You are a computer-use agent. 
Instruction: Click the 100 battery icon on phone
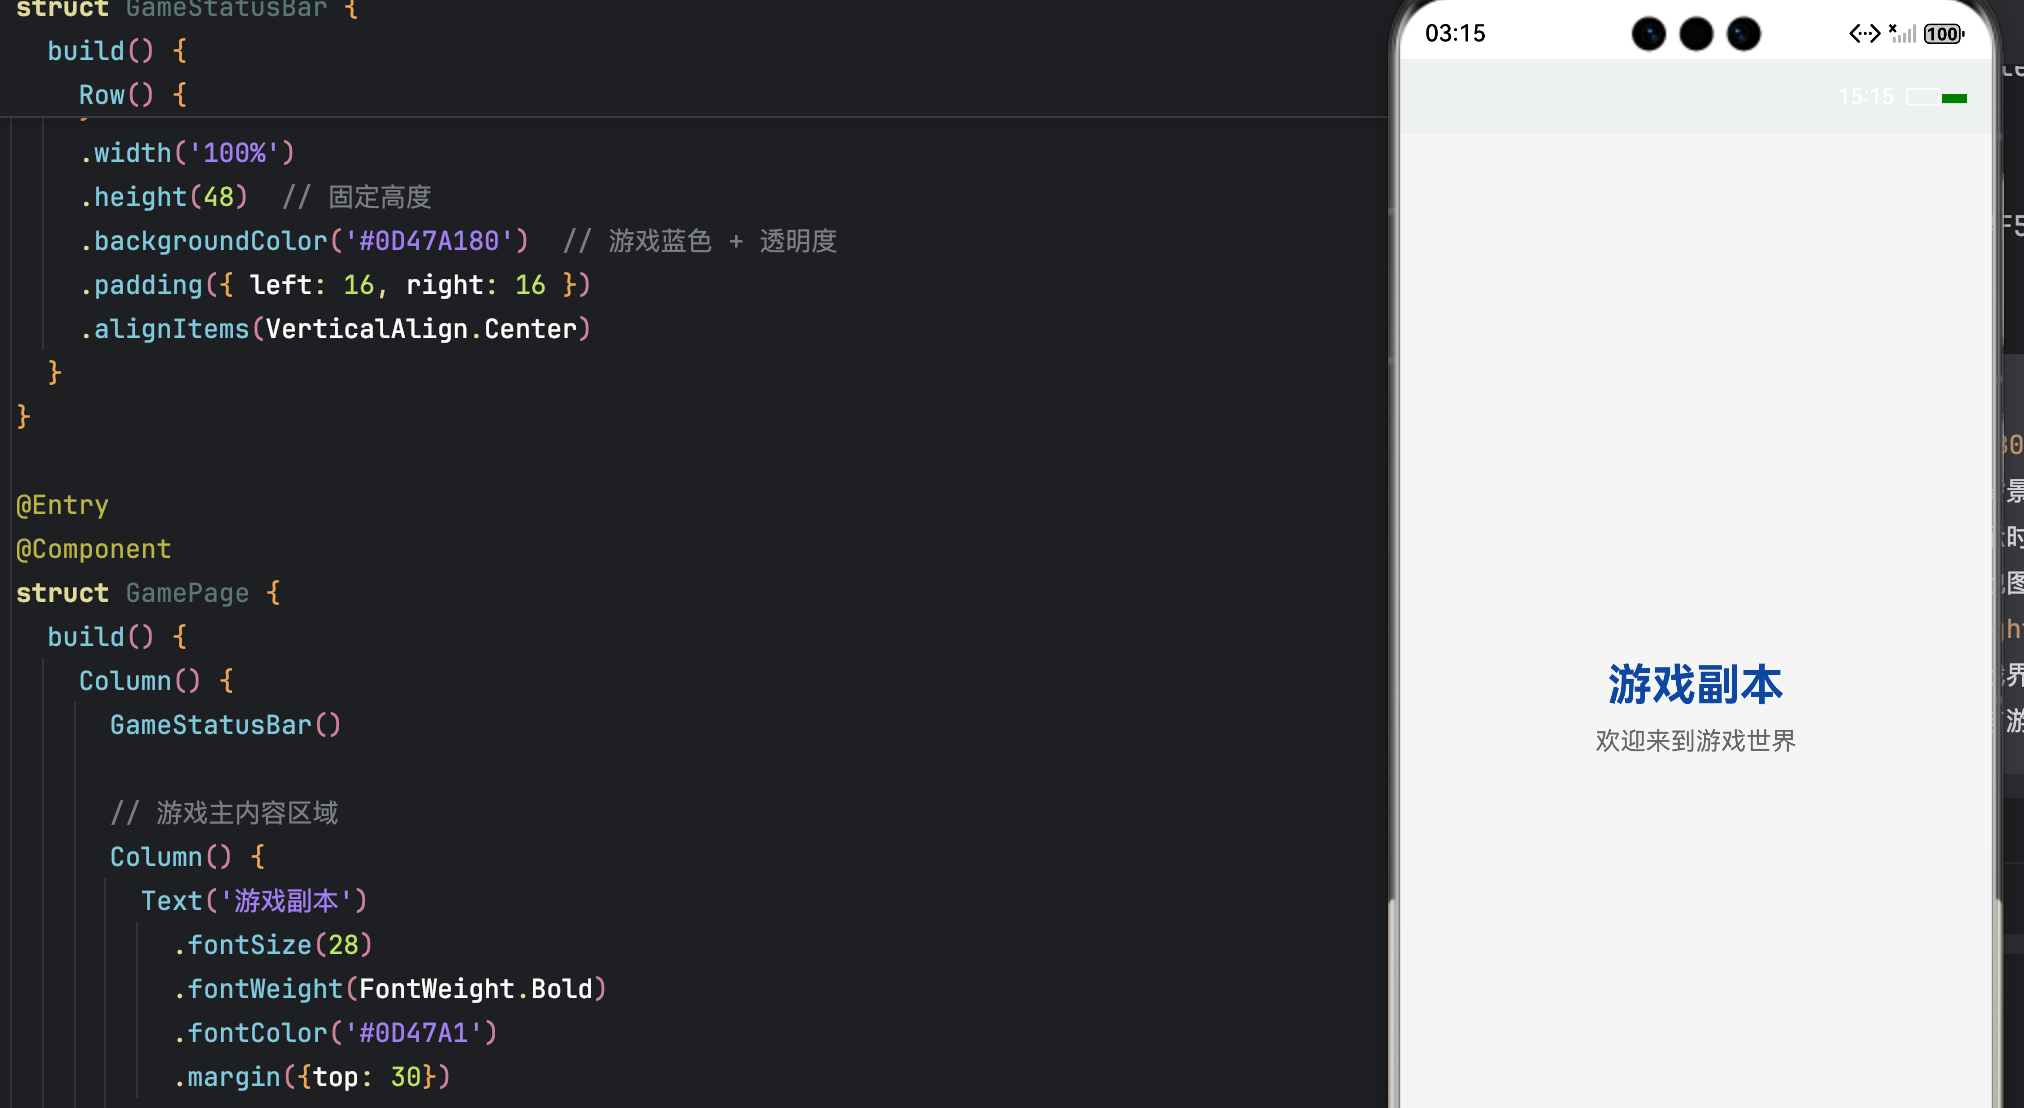1943,34
